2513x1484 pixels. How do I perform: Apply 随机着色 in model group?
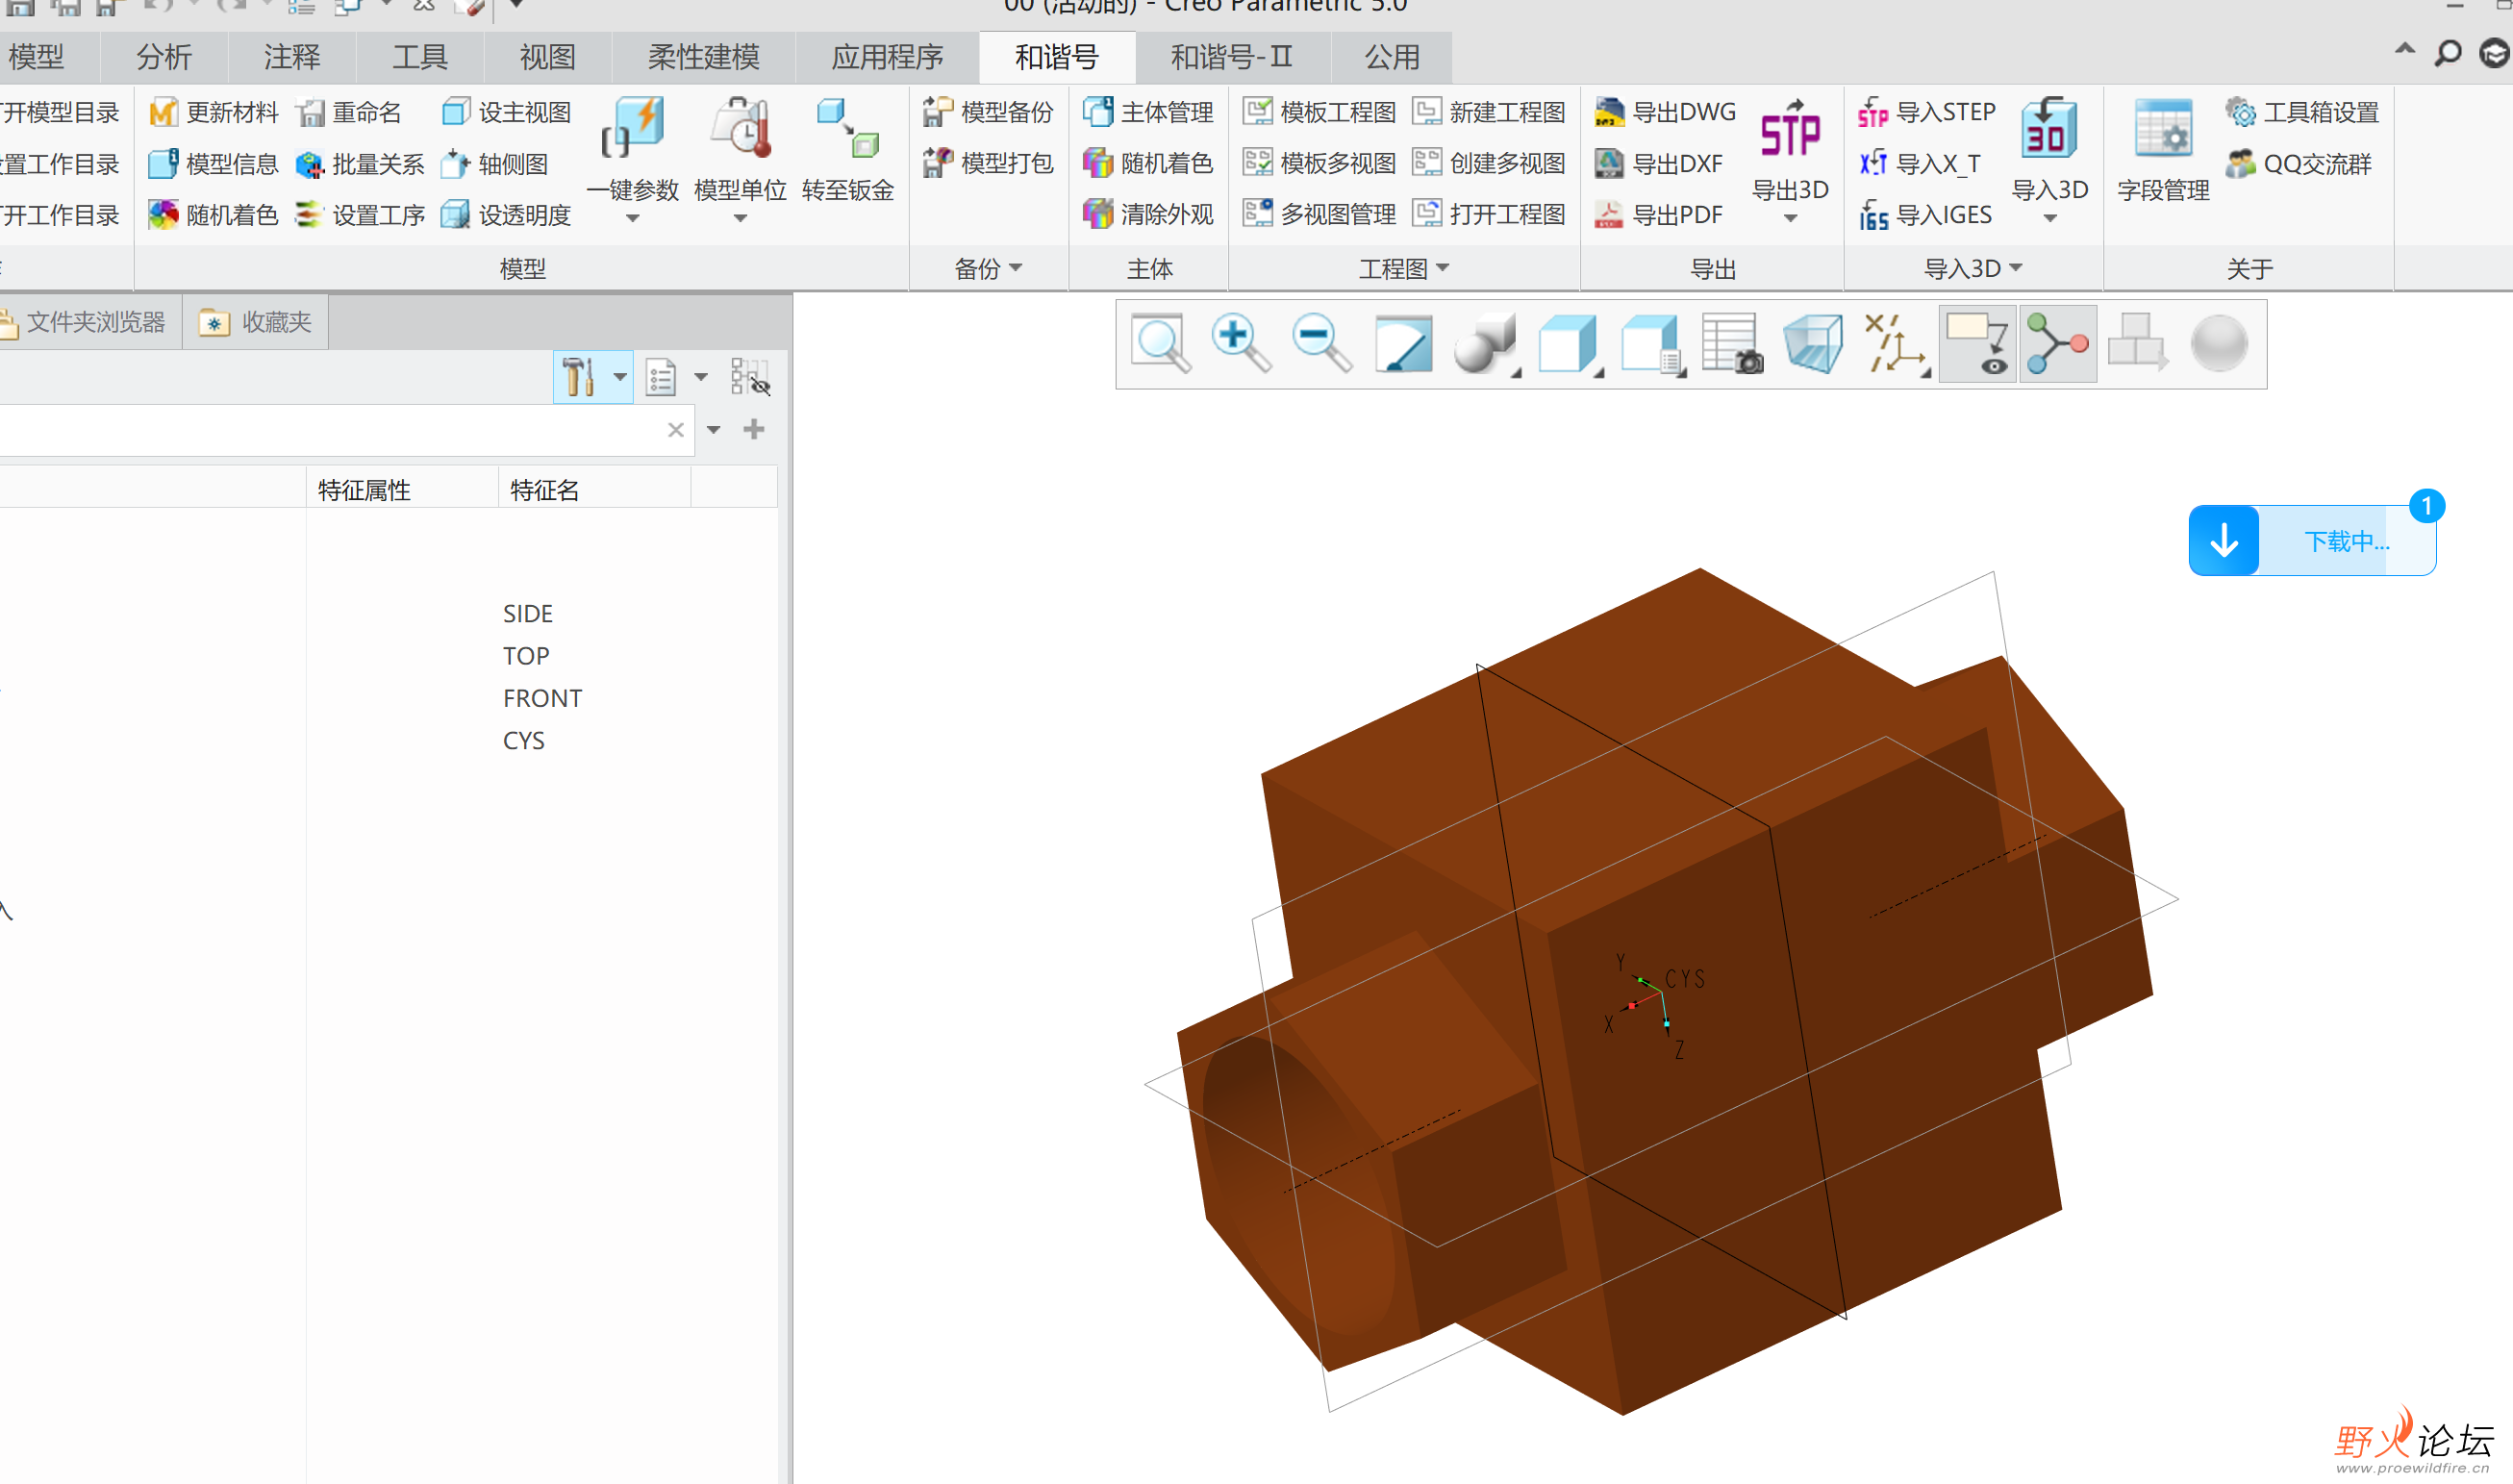(213, 215)
